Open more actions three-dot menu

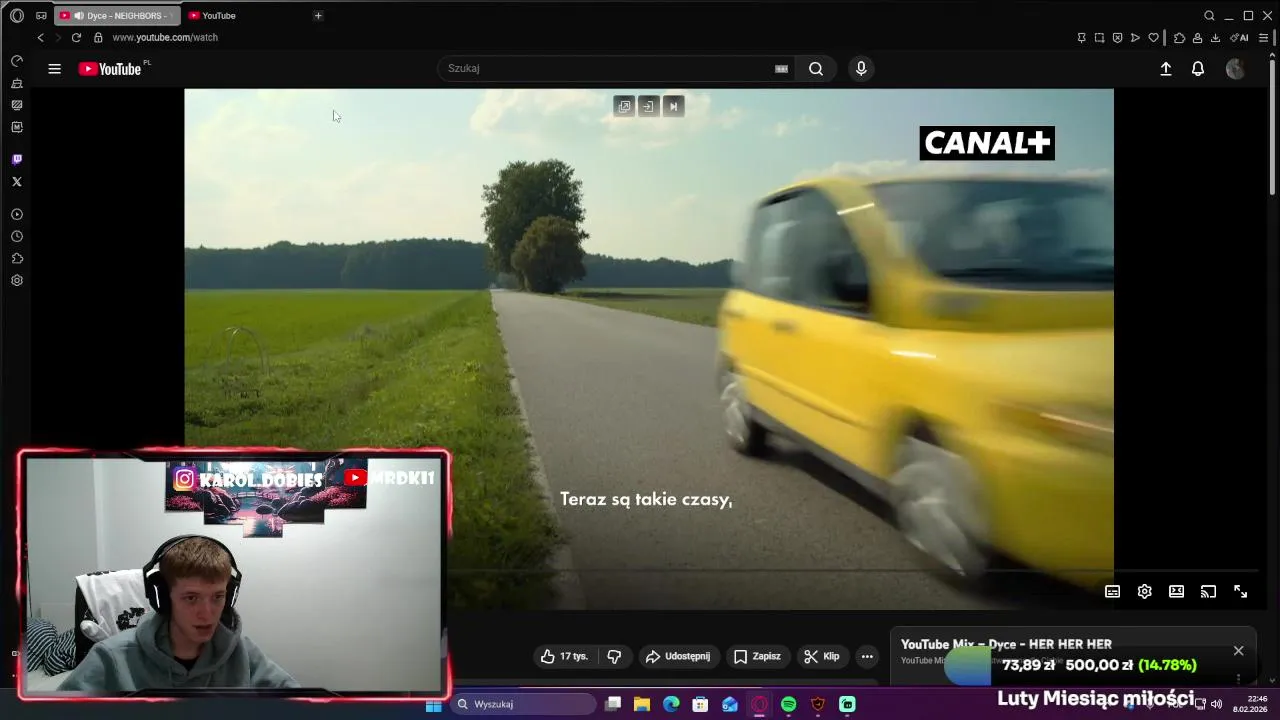point(867,657)
